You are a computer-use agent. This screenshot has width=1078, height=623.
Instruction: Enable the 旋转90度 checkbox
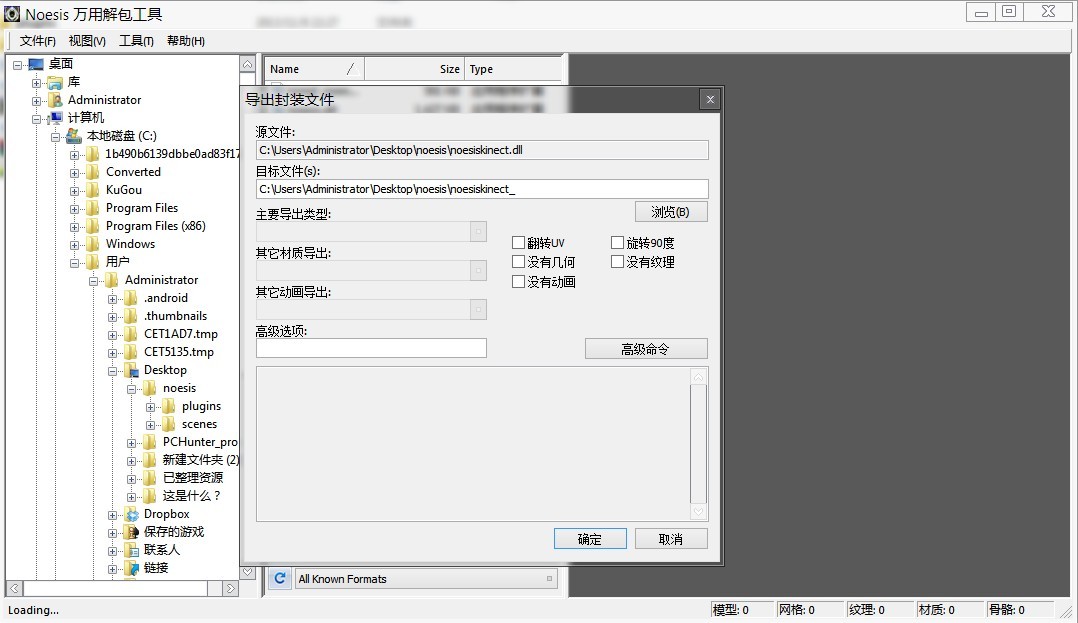[617, 242]
